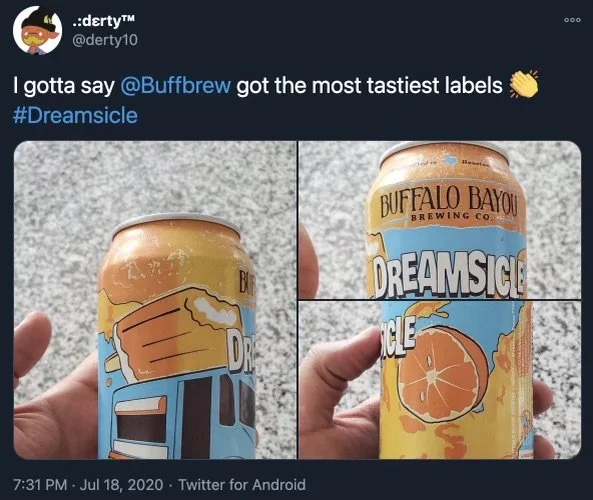
Task: Open the #Dreamsicle hashtag
Action: pyautogui.click(x=75, y=115)
